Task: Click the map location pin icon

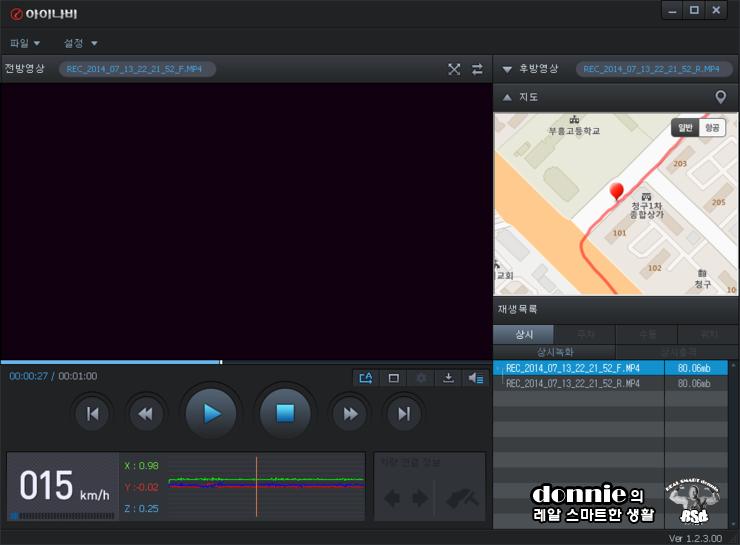Action: pos(720,97)
